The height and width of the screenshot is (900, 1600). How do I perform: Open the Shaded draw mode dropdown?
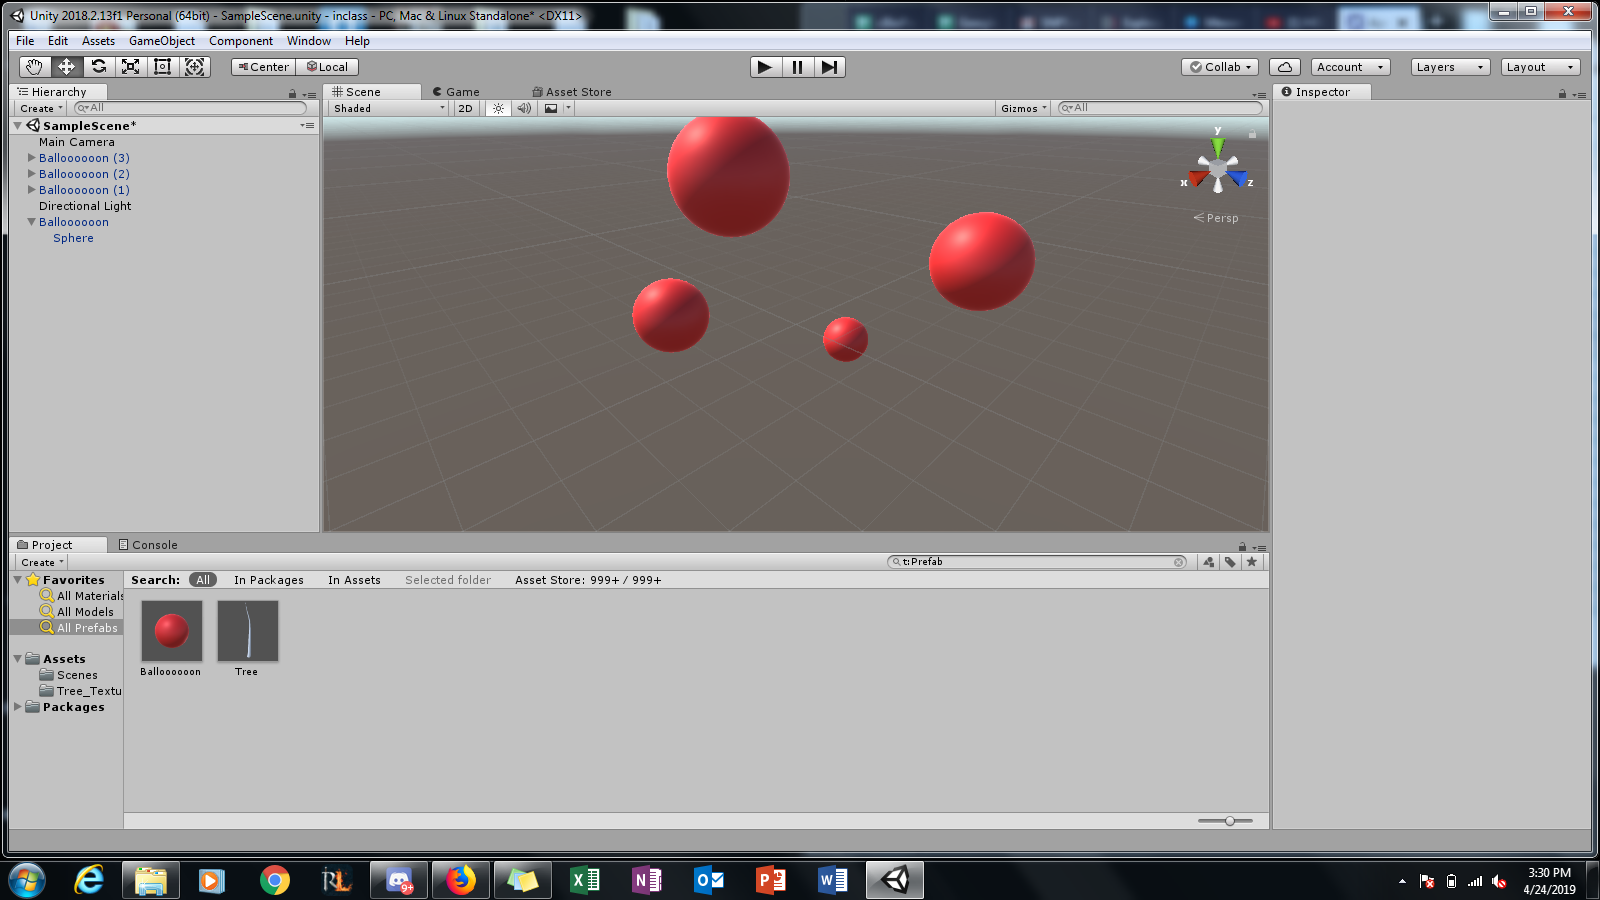389,108
